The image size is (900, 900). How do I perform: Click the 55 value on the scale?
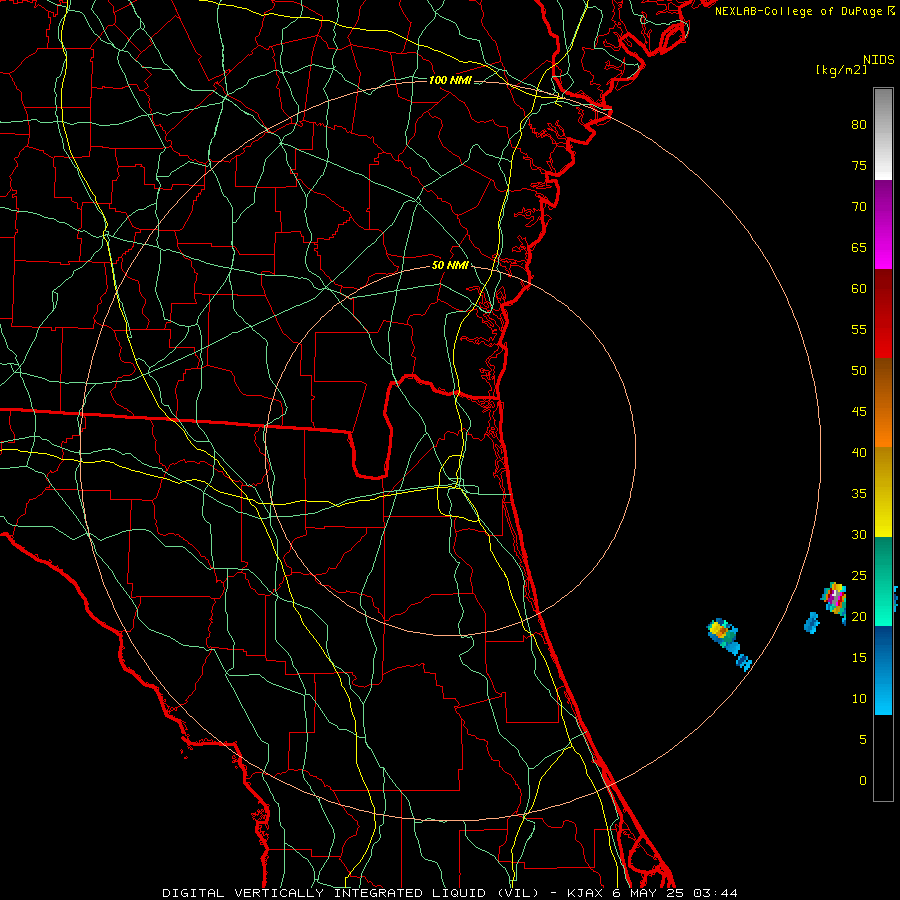click(859, 329)
